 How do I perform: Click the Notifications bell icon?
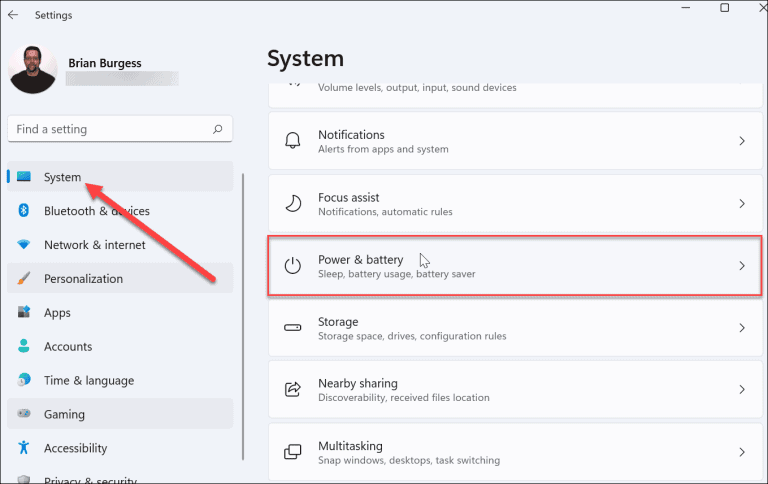293,141
